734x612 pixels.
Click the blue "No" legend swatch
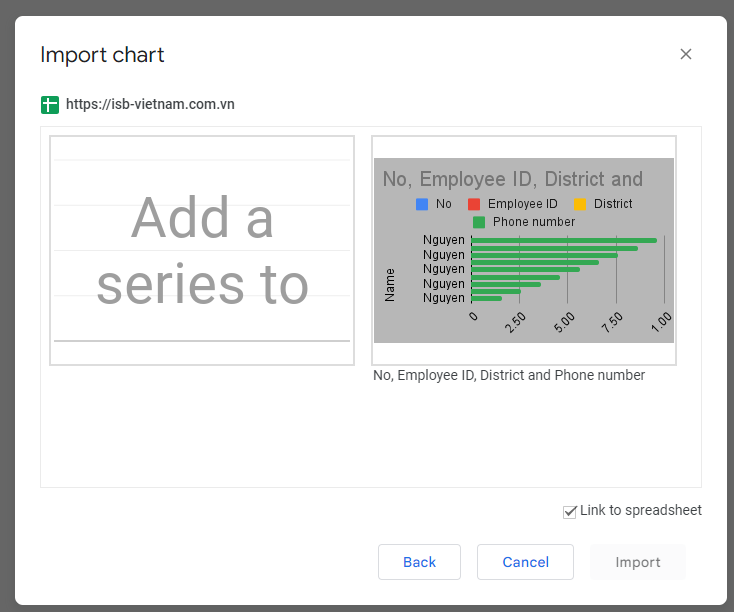(x=422, y=204)
